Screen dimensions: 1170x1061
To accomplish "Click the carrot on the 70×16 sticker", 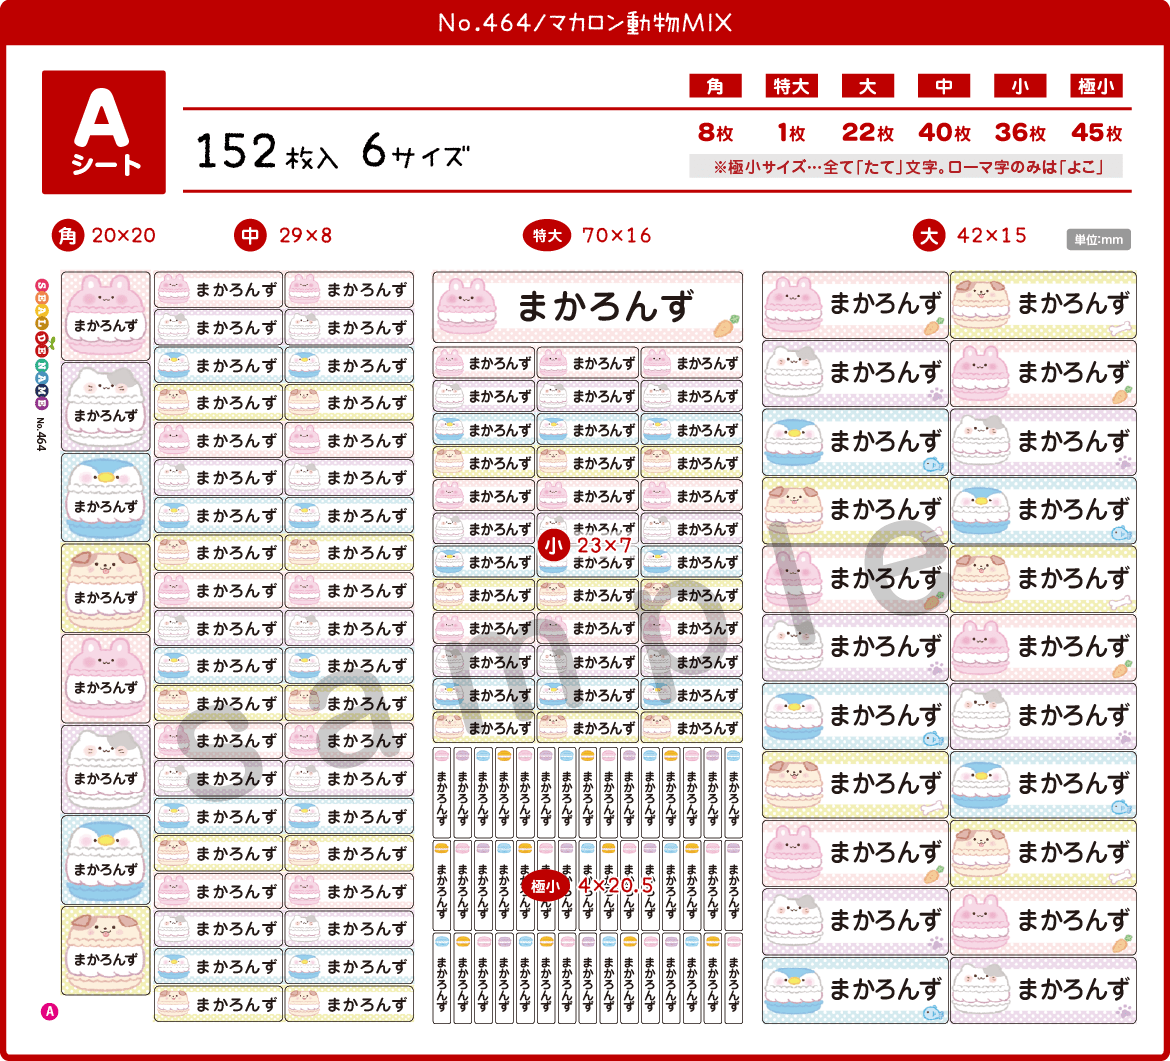I will tap(726, 326).
